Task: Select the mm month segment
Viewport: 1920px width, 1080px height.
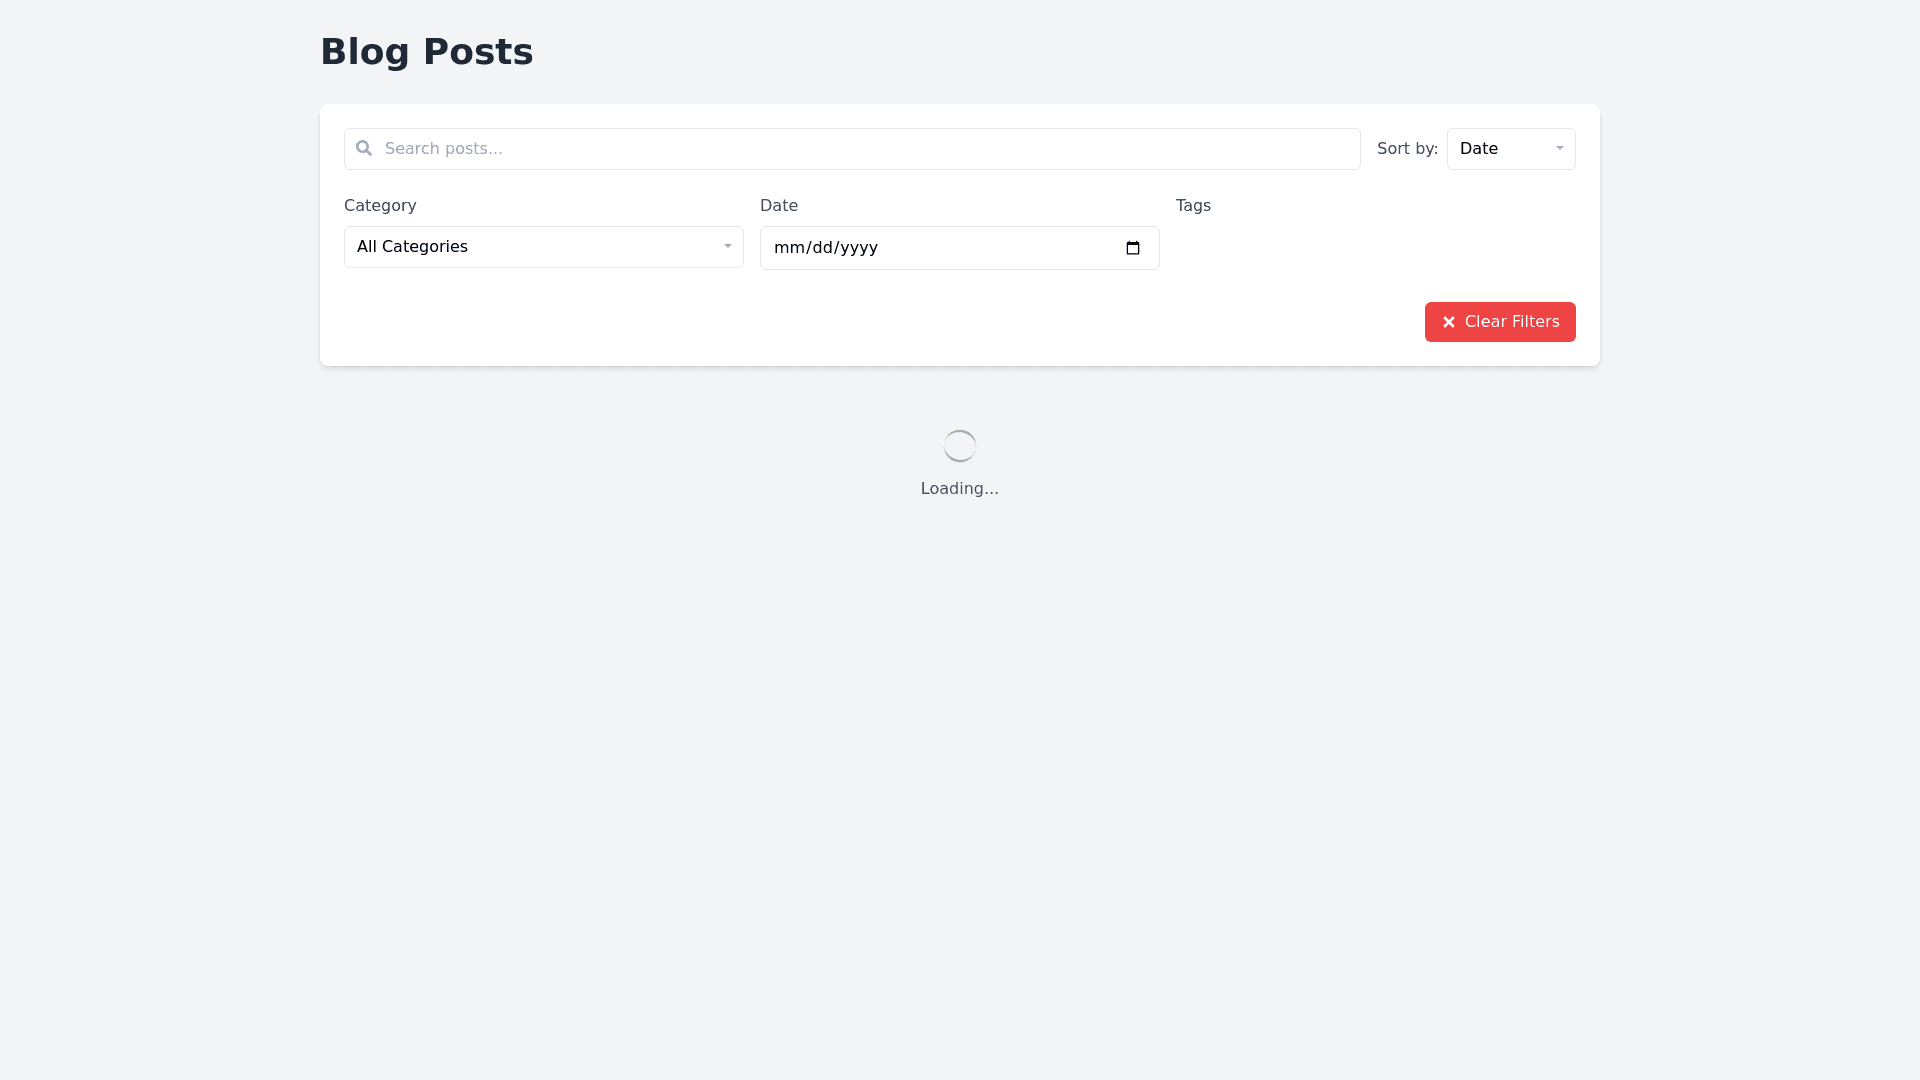Action: coord(788,248)
